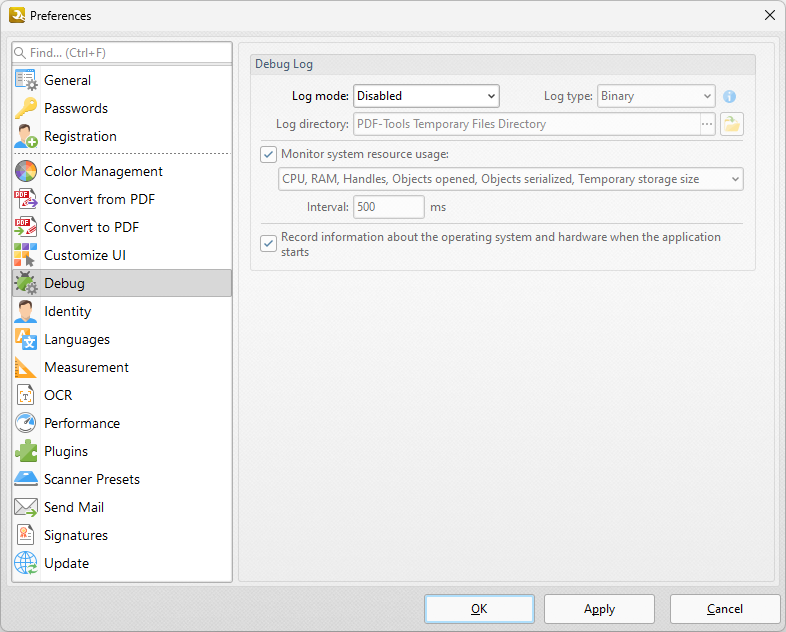Toggle Monitor system resource usage checkbox
Image resolution: width=786 pixels, height=632 pixels.
point(268,154)
